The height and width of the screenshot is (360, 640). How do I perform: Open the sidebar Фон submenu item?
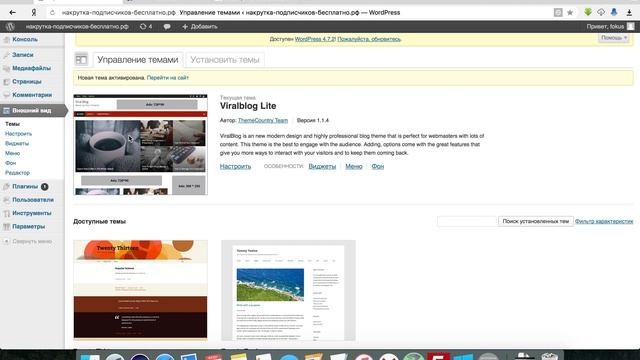(11, 163)
